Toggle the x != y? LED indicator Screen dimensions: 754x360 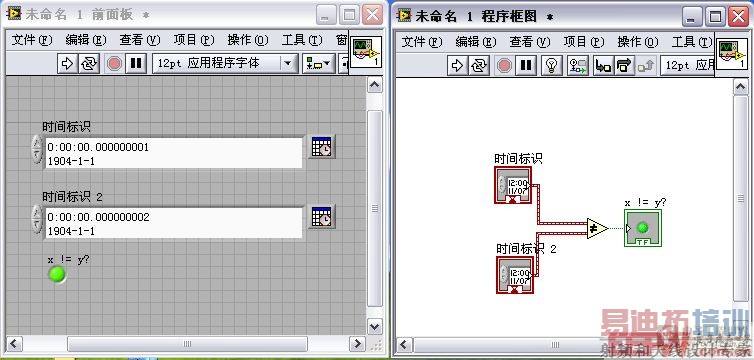point(57,274)
